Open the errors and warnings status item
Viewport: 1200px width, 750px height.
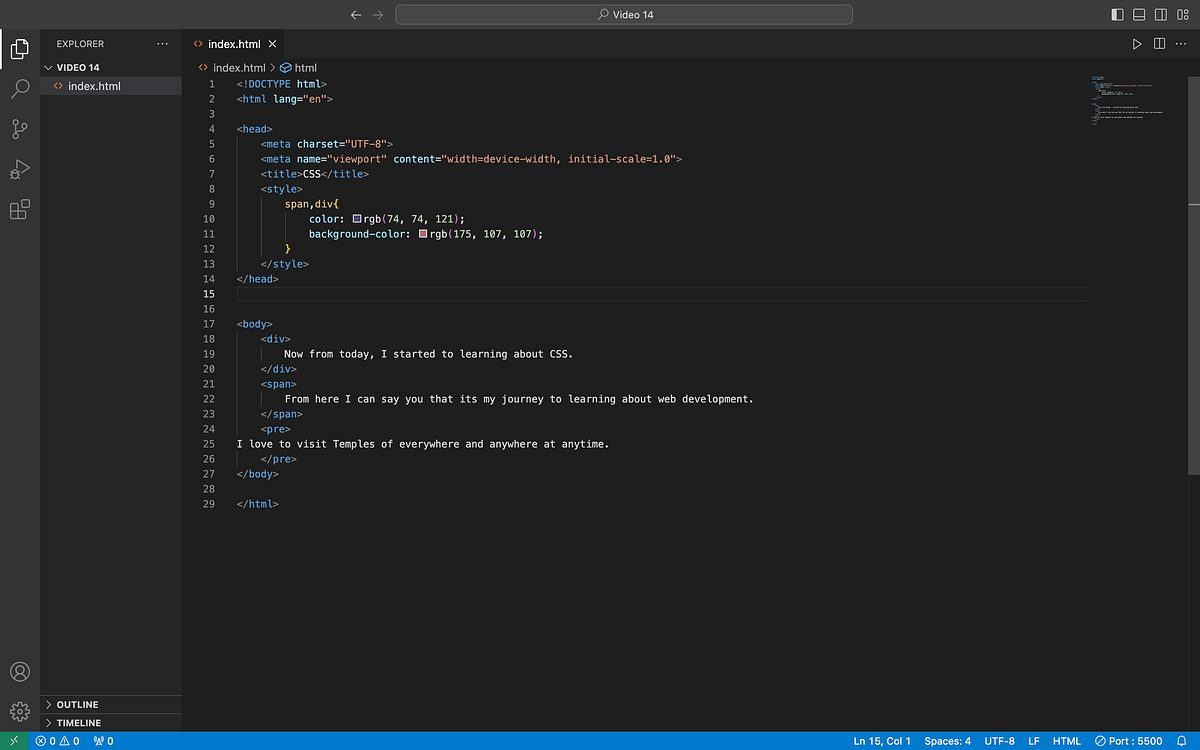(57, 741)
